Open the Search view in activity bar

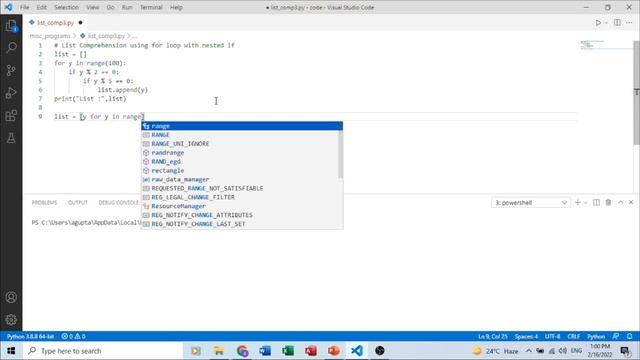click(11, 48)
